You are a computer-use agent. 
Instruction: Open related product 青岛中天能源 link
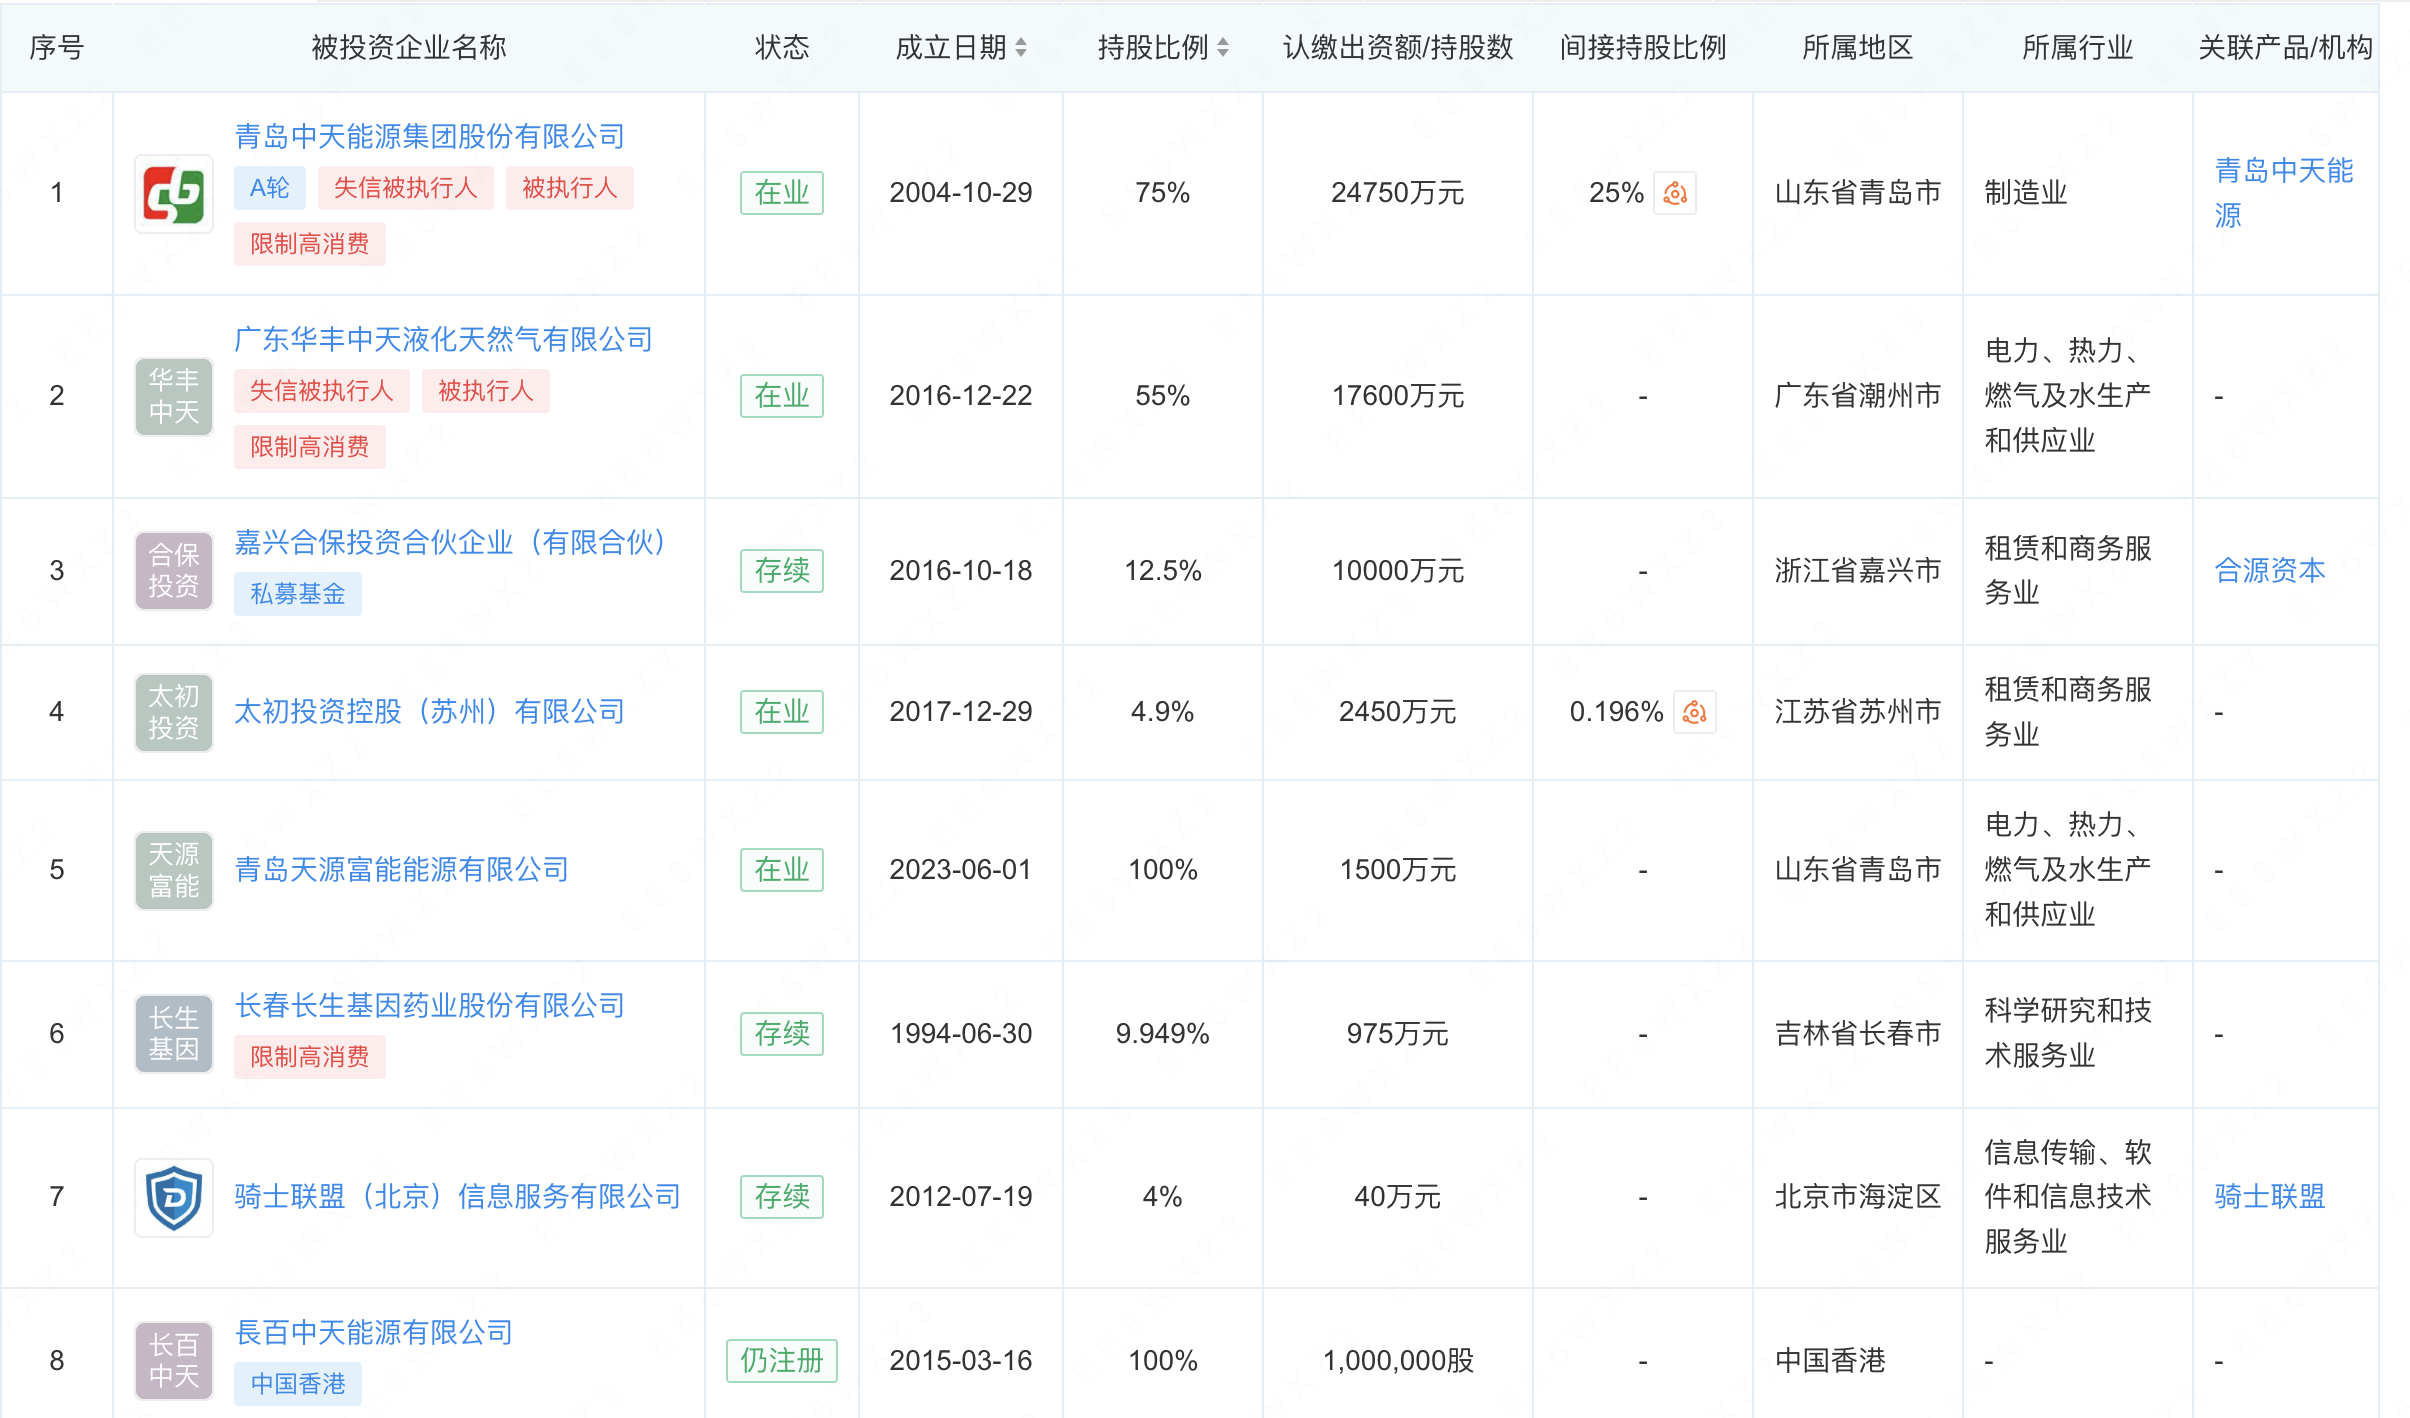(2284, 193)
